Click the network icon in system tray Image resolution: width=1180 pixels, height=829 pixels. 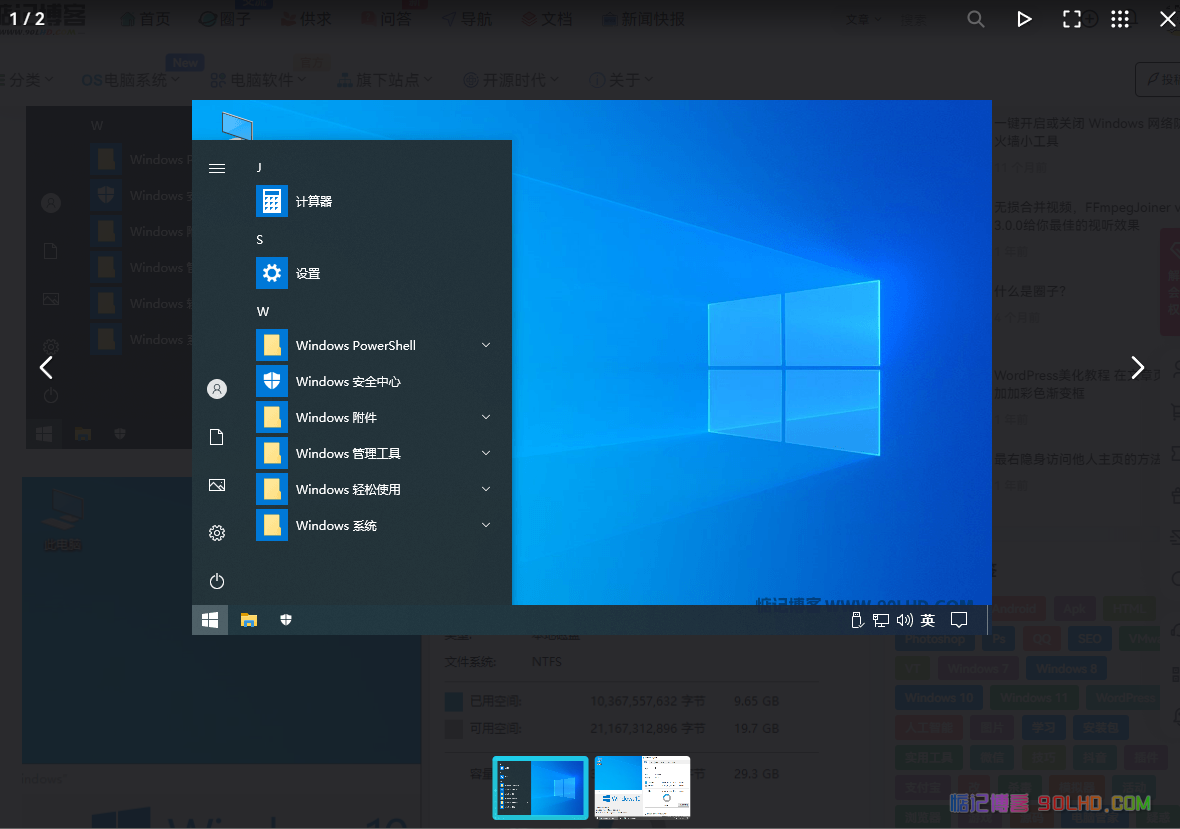tap(880, 620)
